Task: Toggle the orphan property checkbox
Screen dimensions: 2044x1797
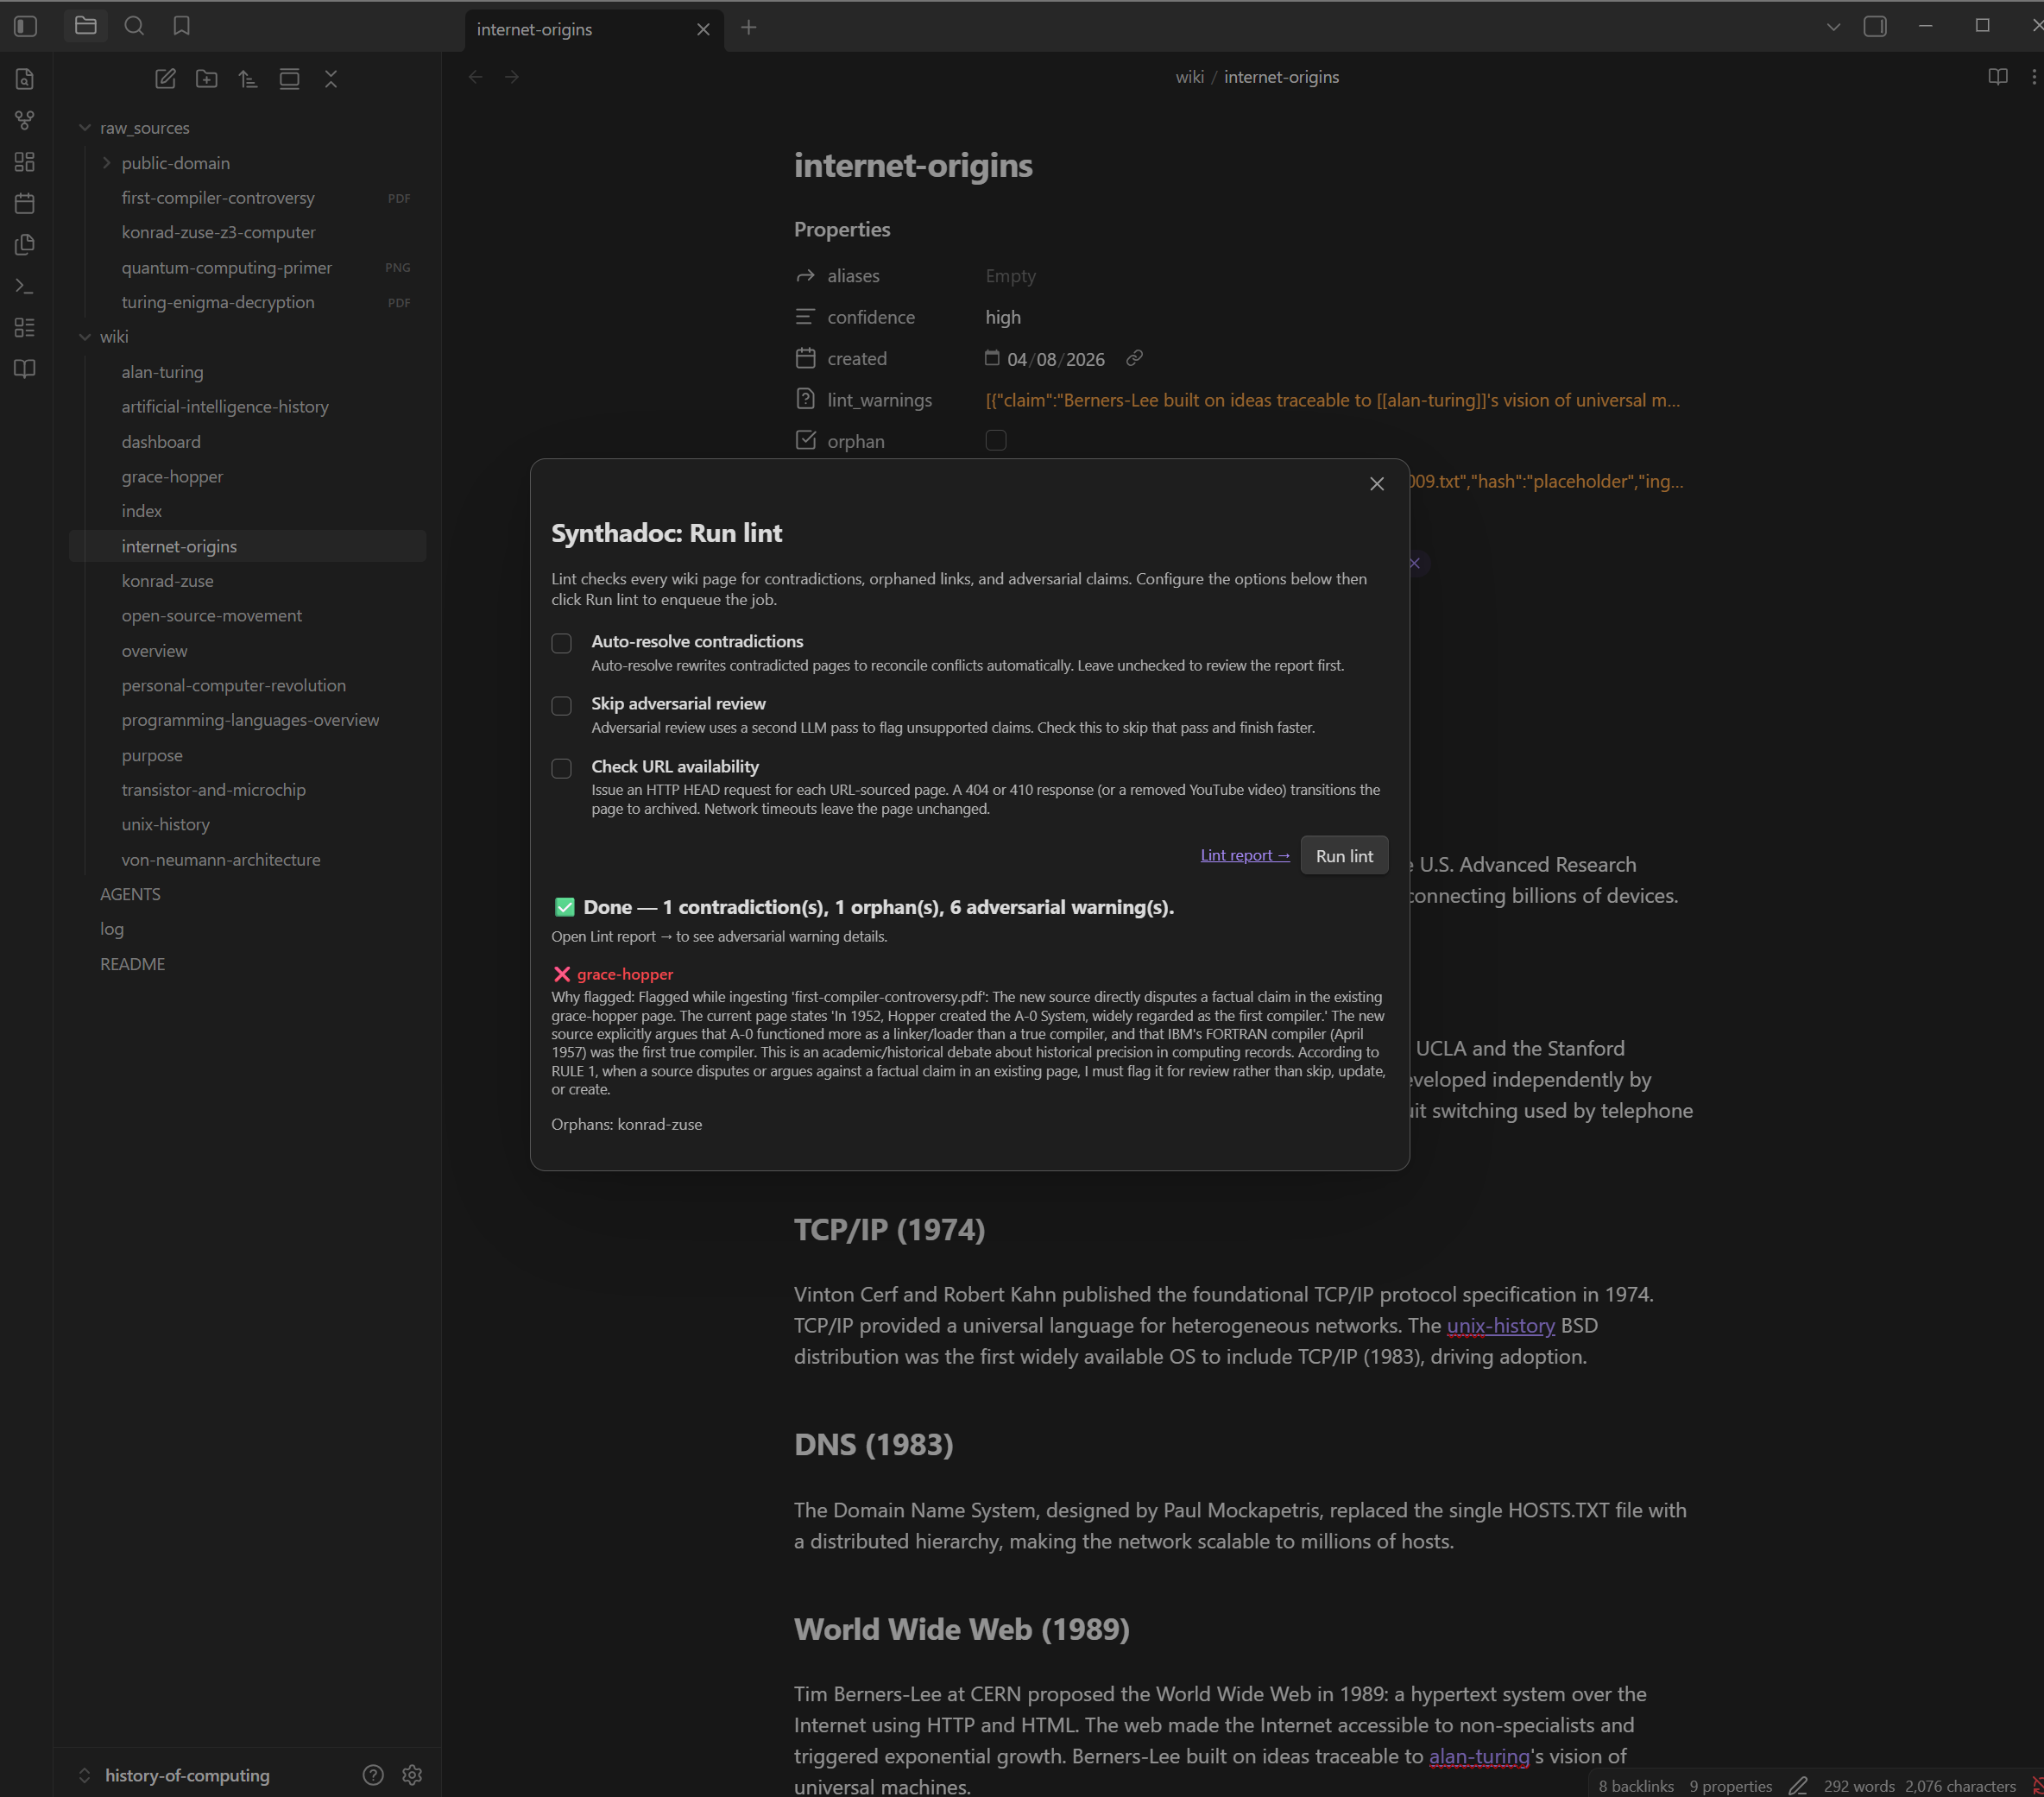Action: click(996, 440)
